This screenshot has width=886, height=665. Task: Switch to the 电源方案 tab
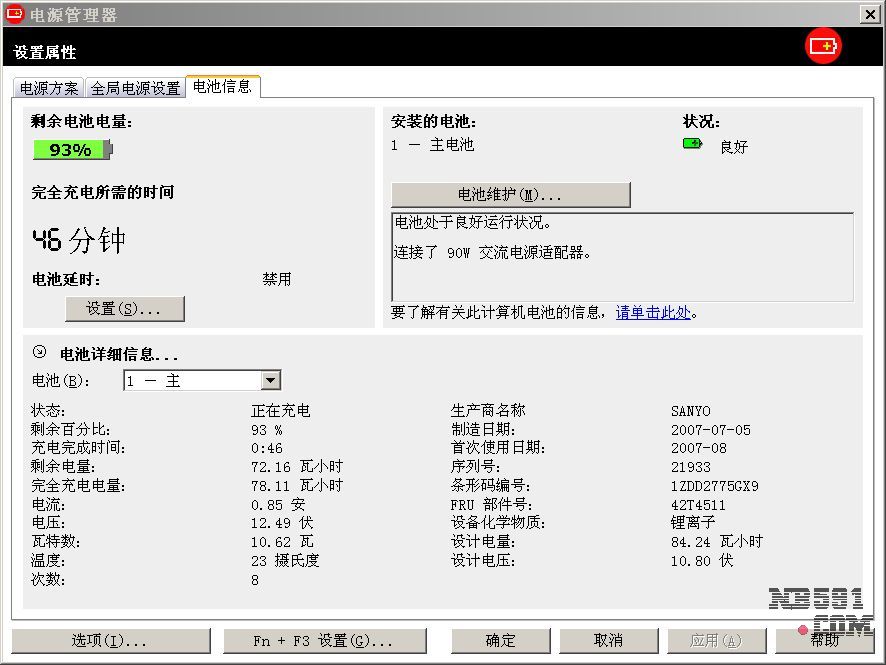point(49,88)
